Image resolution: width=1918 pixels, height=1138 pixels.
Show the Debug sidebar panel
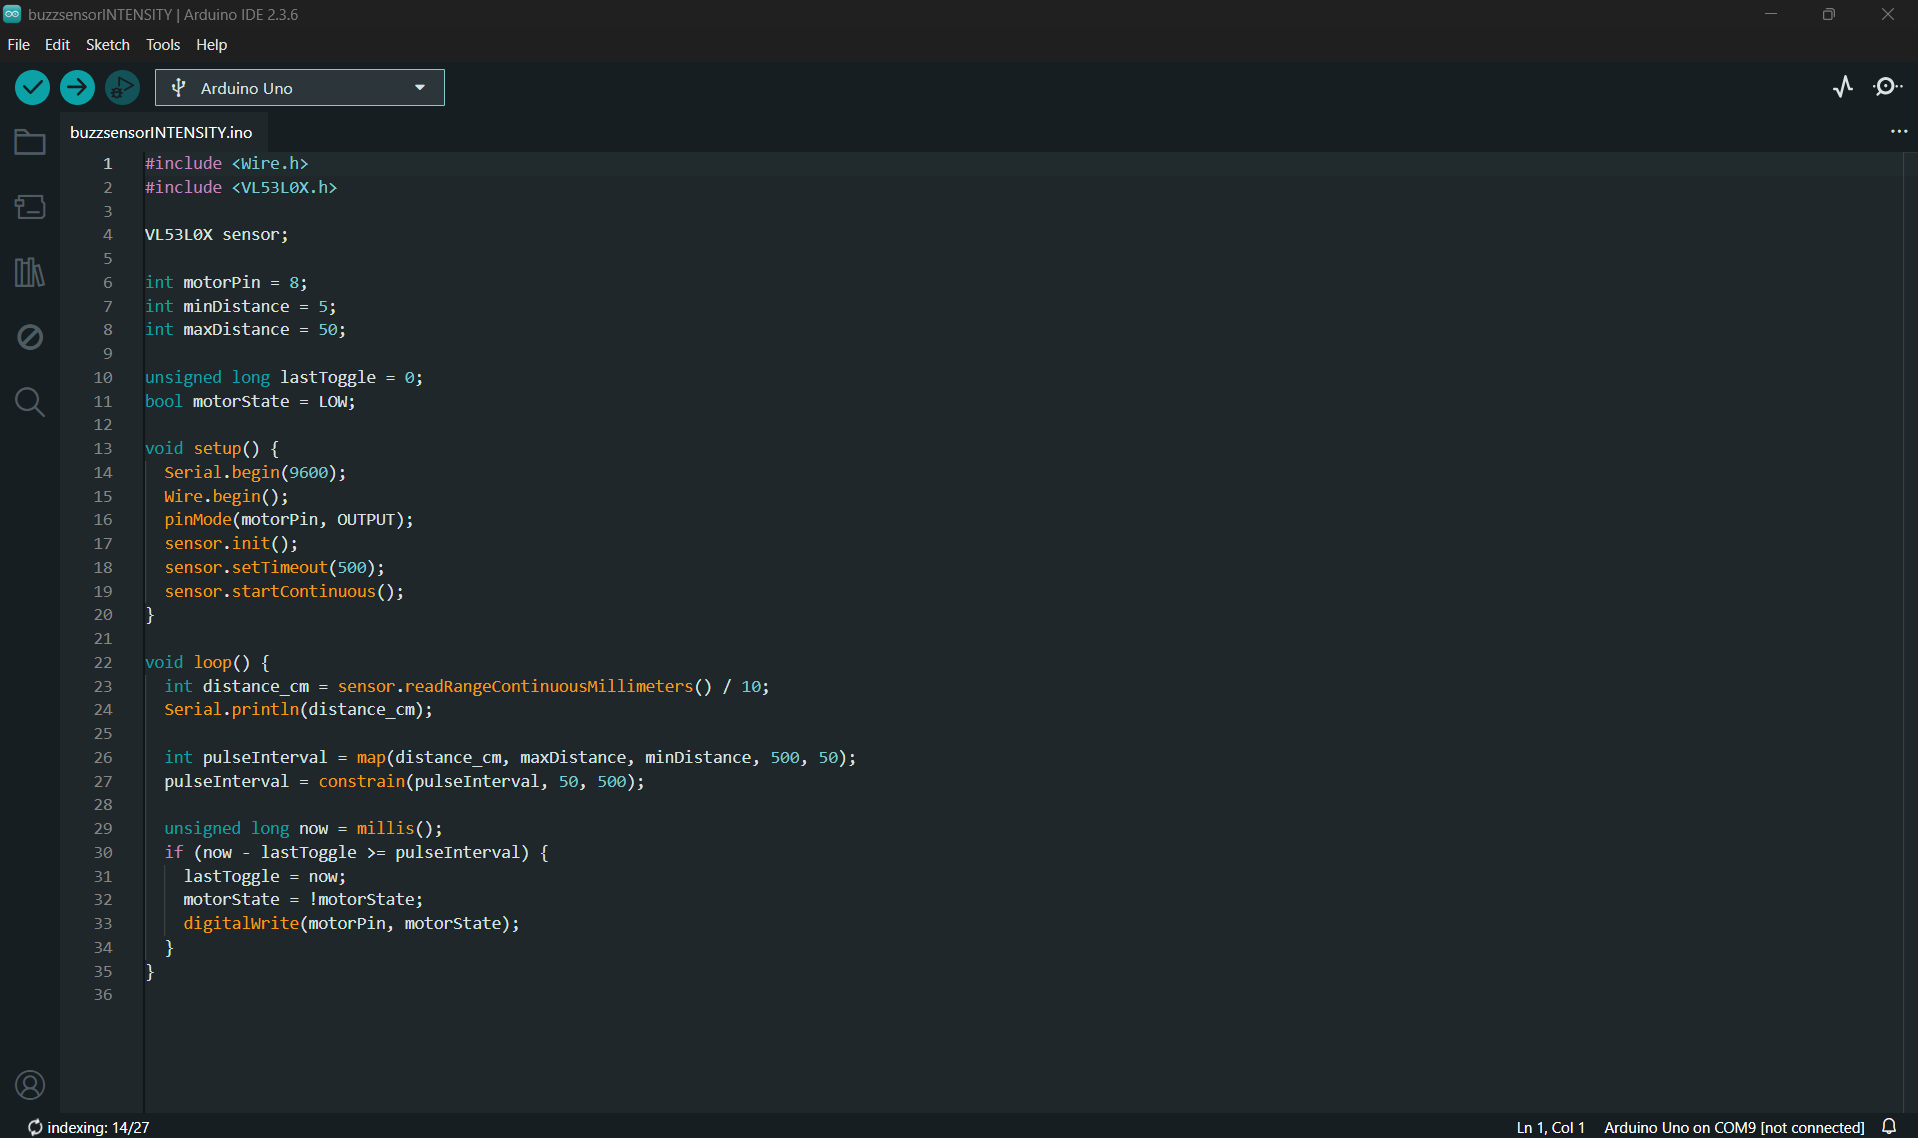(30, 337)
